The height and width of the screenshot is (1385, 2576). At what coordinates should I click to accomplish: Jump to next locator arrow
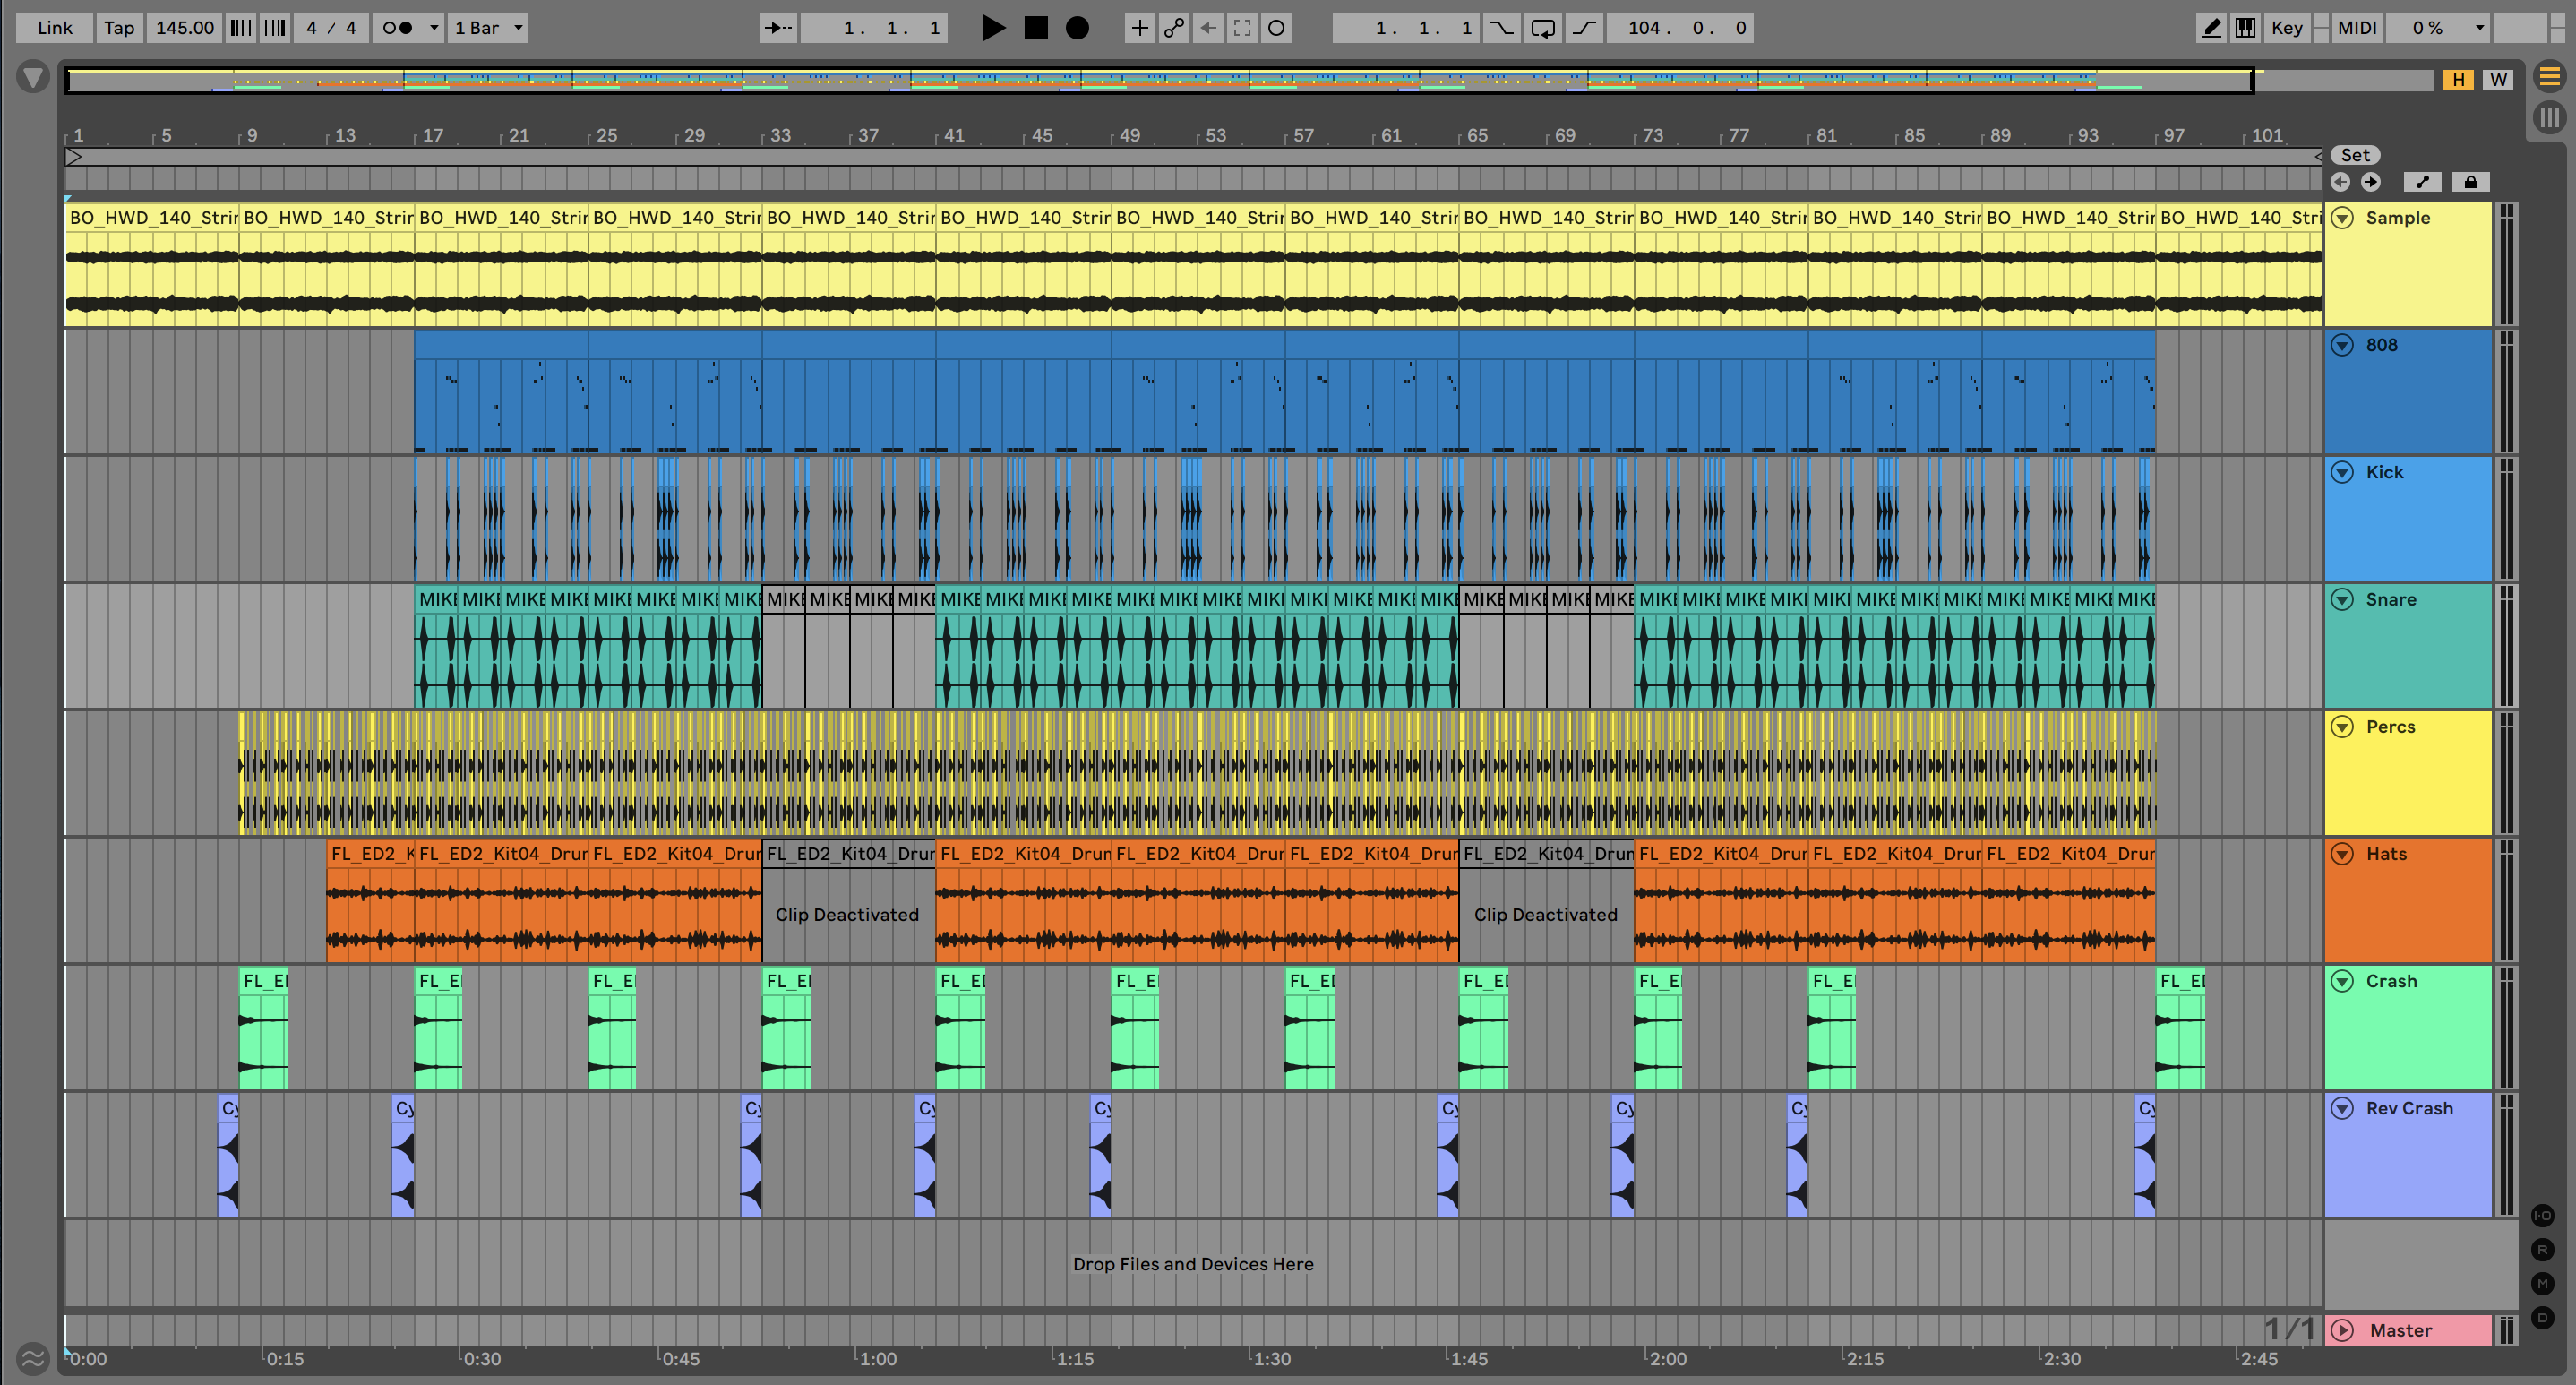(2370, 182)
